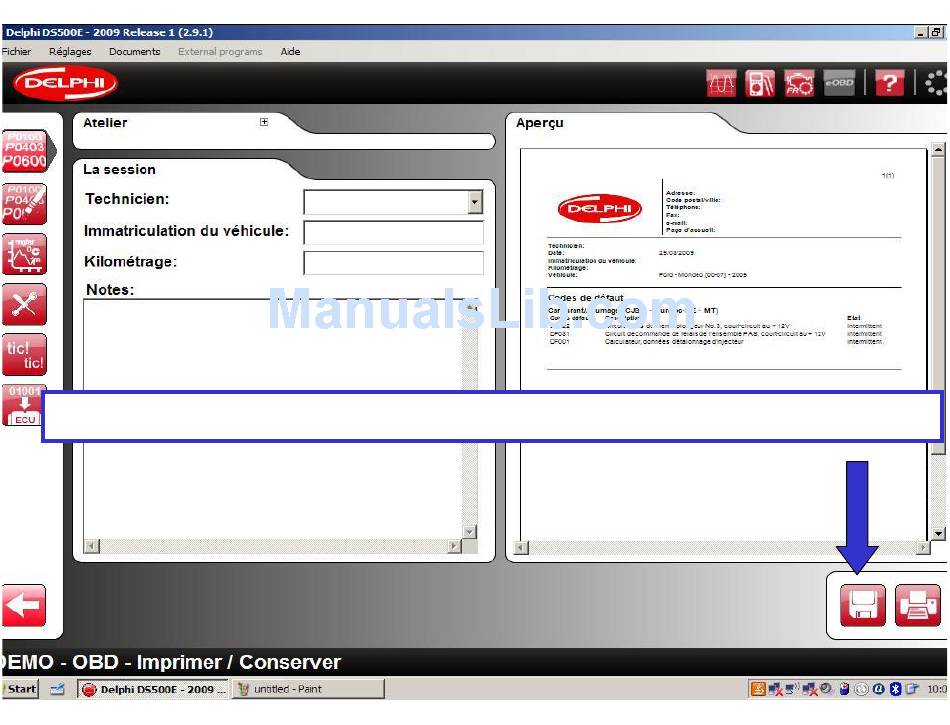Click the Delphi logo in the header
Screen dimensions: 950x725
tap(65, 83)
